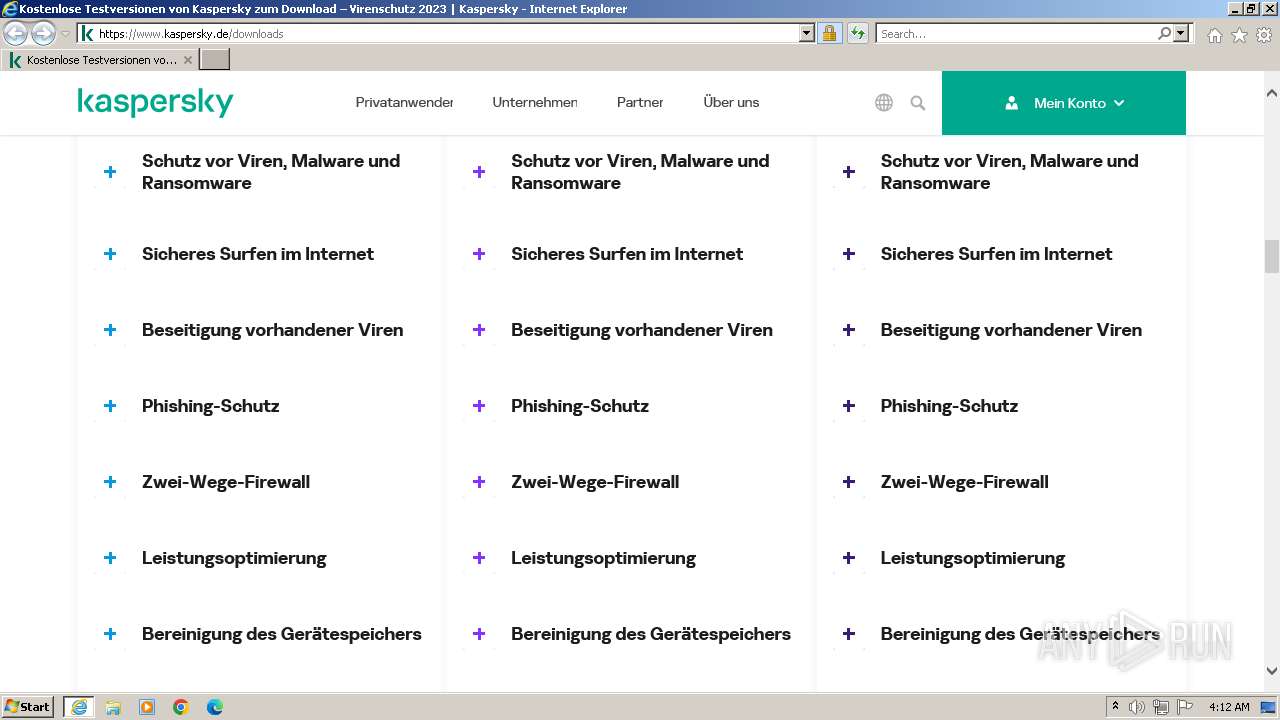Screen dimensions: 1280x720
Task: Click the search magnifier in IE search box
Action: click(1164, 33)
